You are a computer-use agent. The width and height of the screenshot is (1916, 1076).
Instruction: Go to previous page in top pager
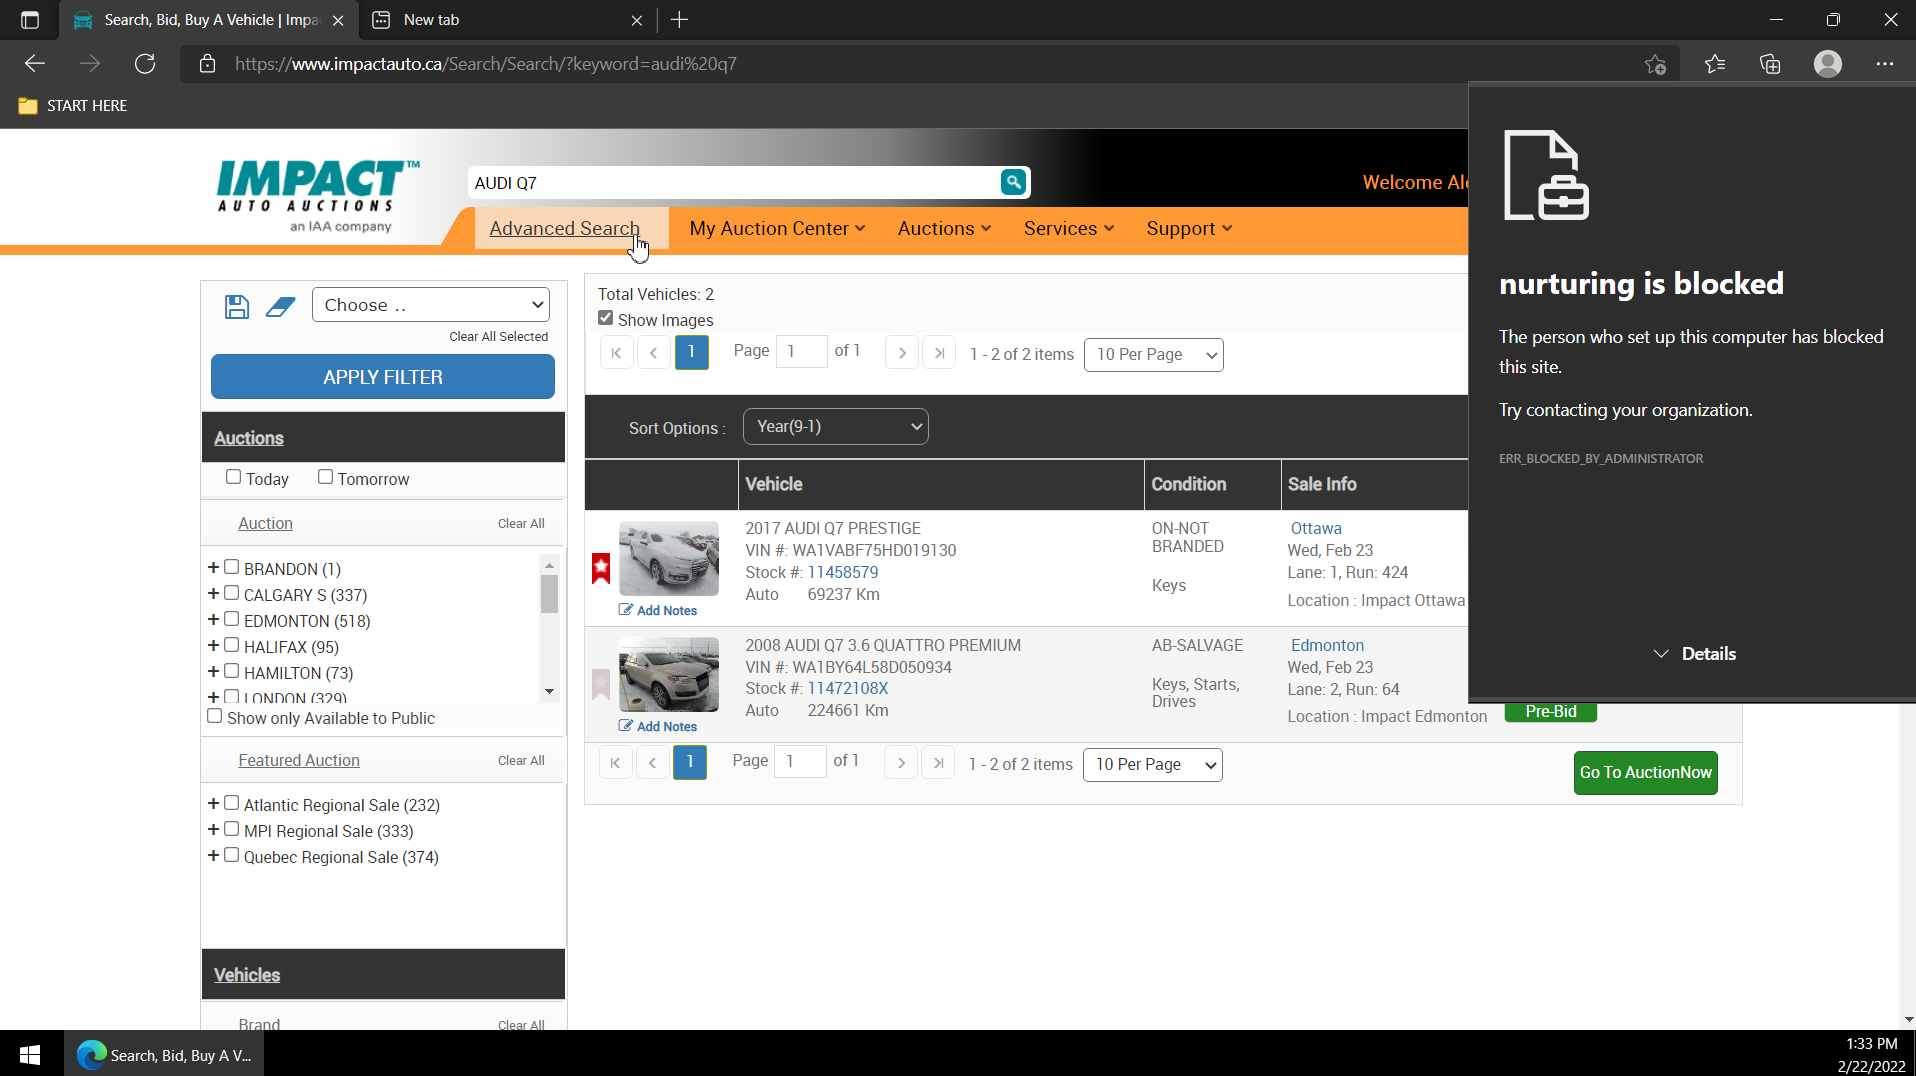coord(654,353)
